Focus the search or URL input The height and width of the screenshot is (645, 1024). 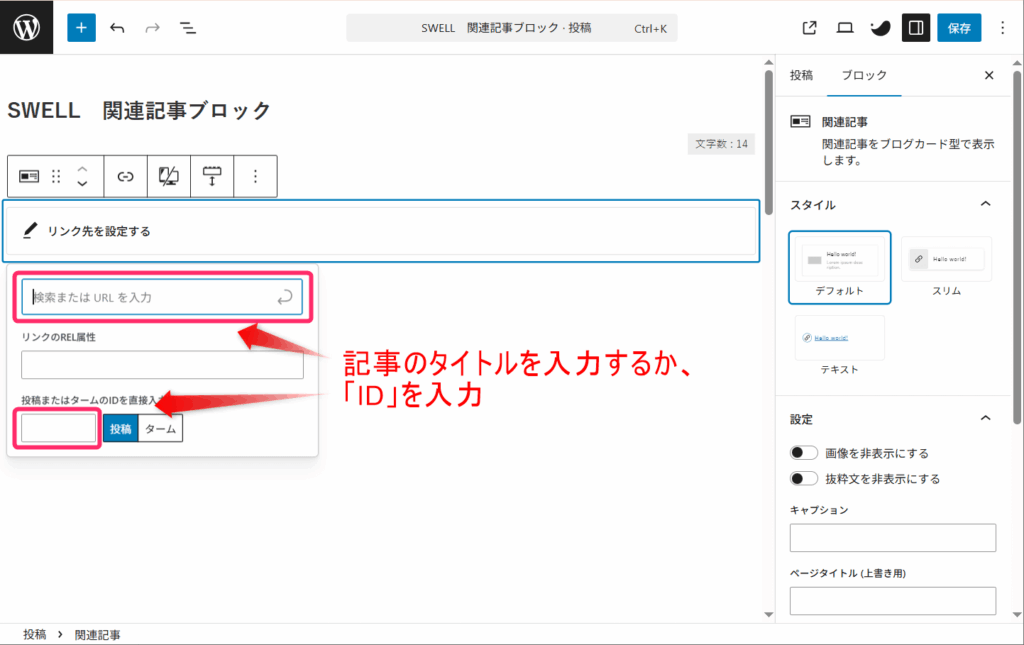click(162, 297)
